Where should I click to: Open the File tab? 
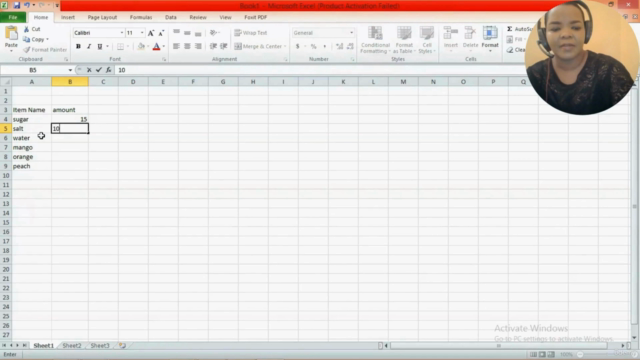[13, 18]
